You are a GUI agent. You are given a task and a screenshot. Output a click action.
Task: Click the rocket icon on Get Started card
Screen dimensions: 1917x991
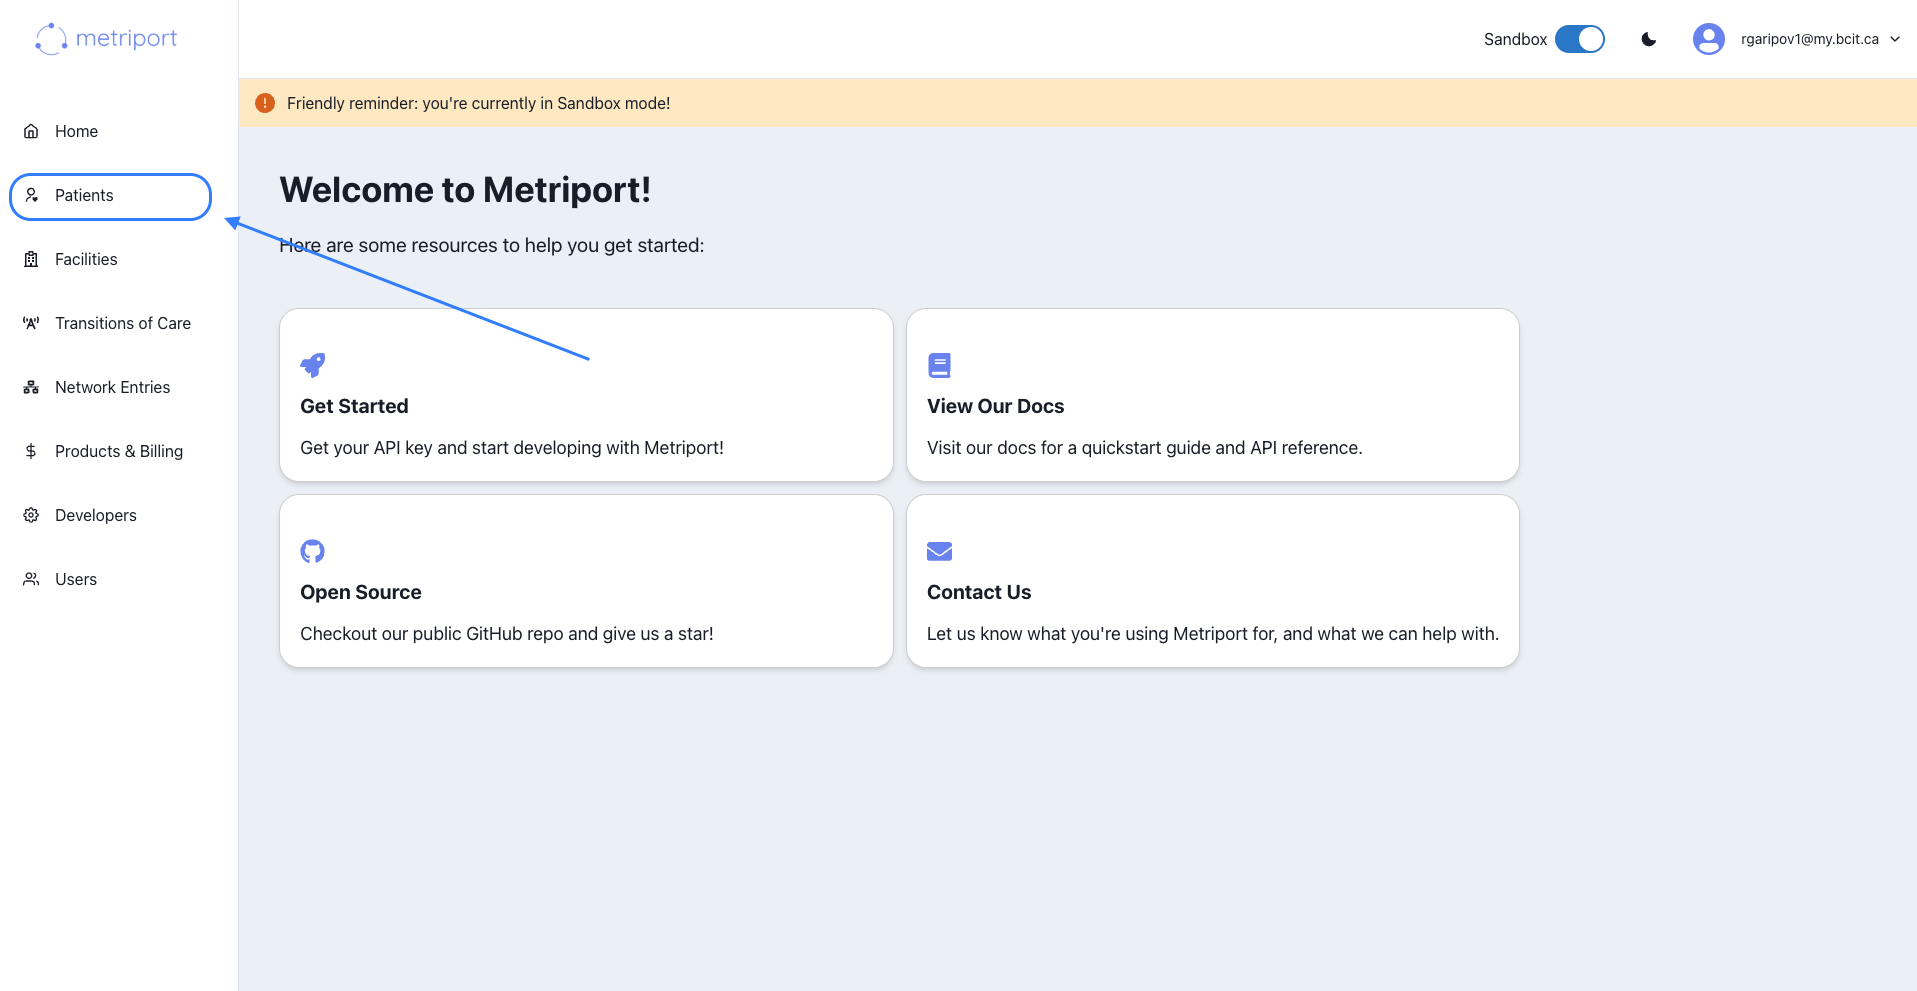coord(312,365)
